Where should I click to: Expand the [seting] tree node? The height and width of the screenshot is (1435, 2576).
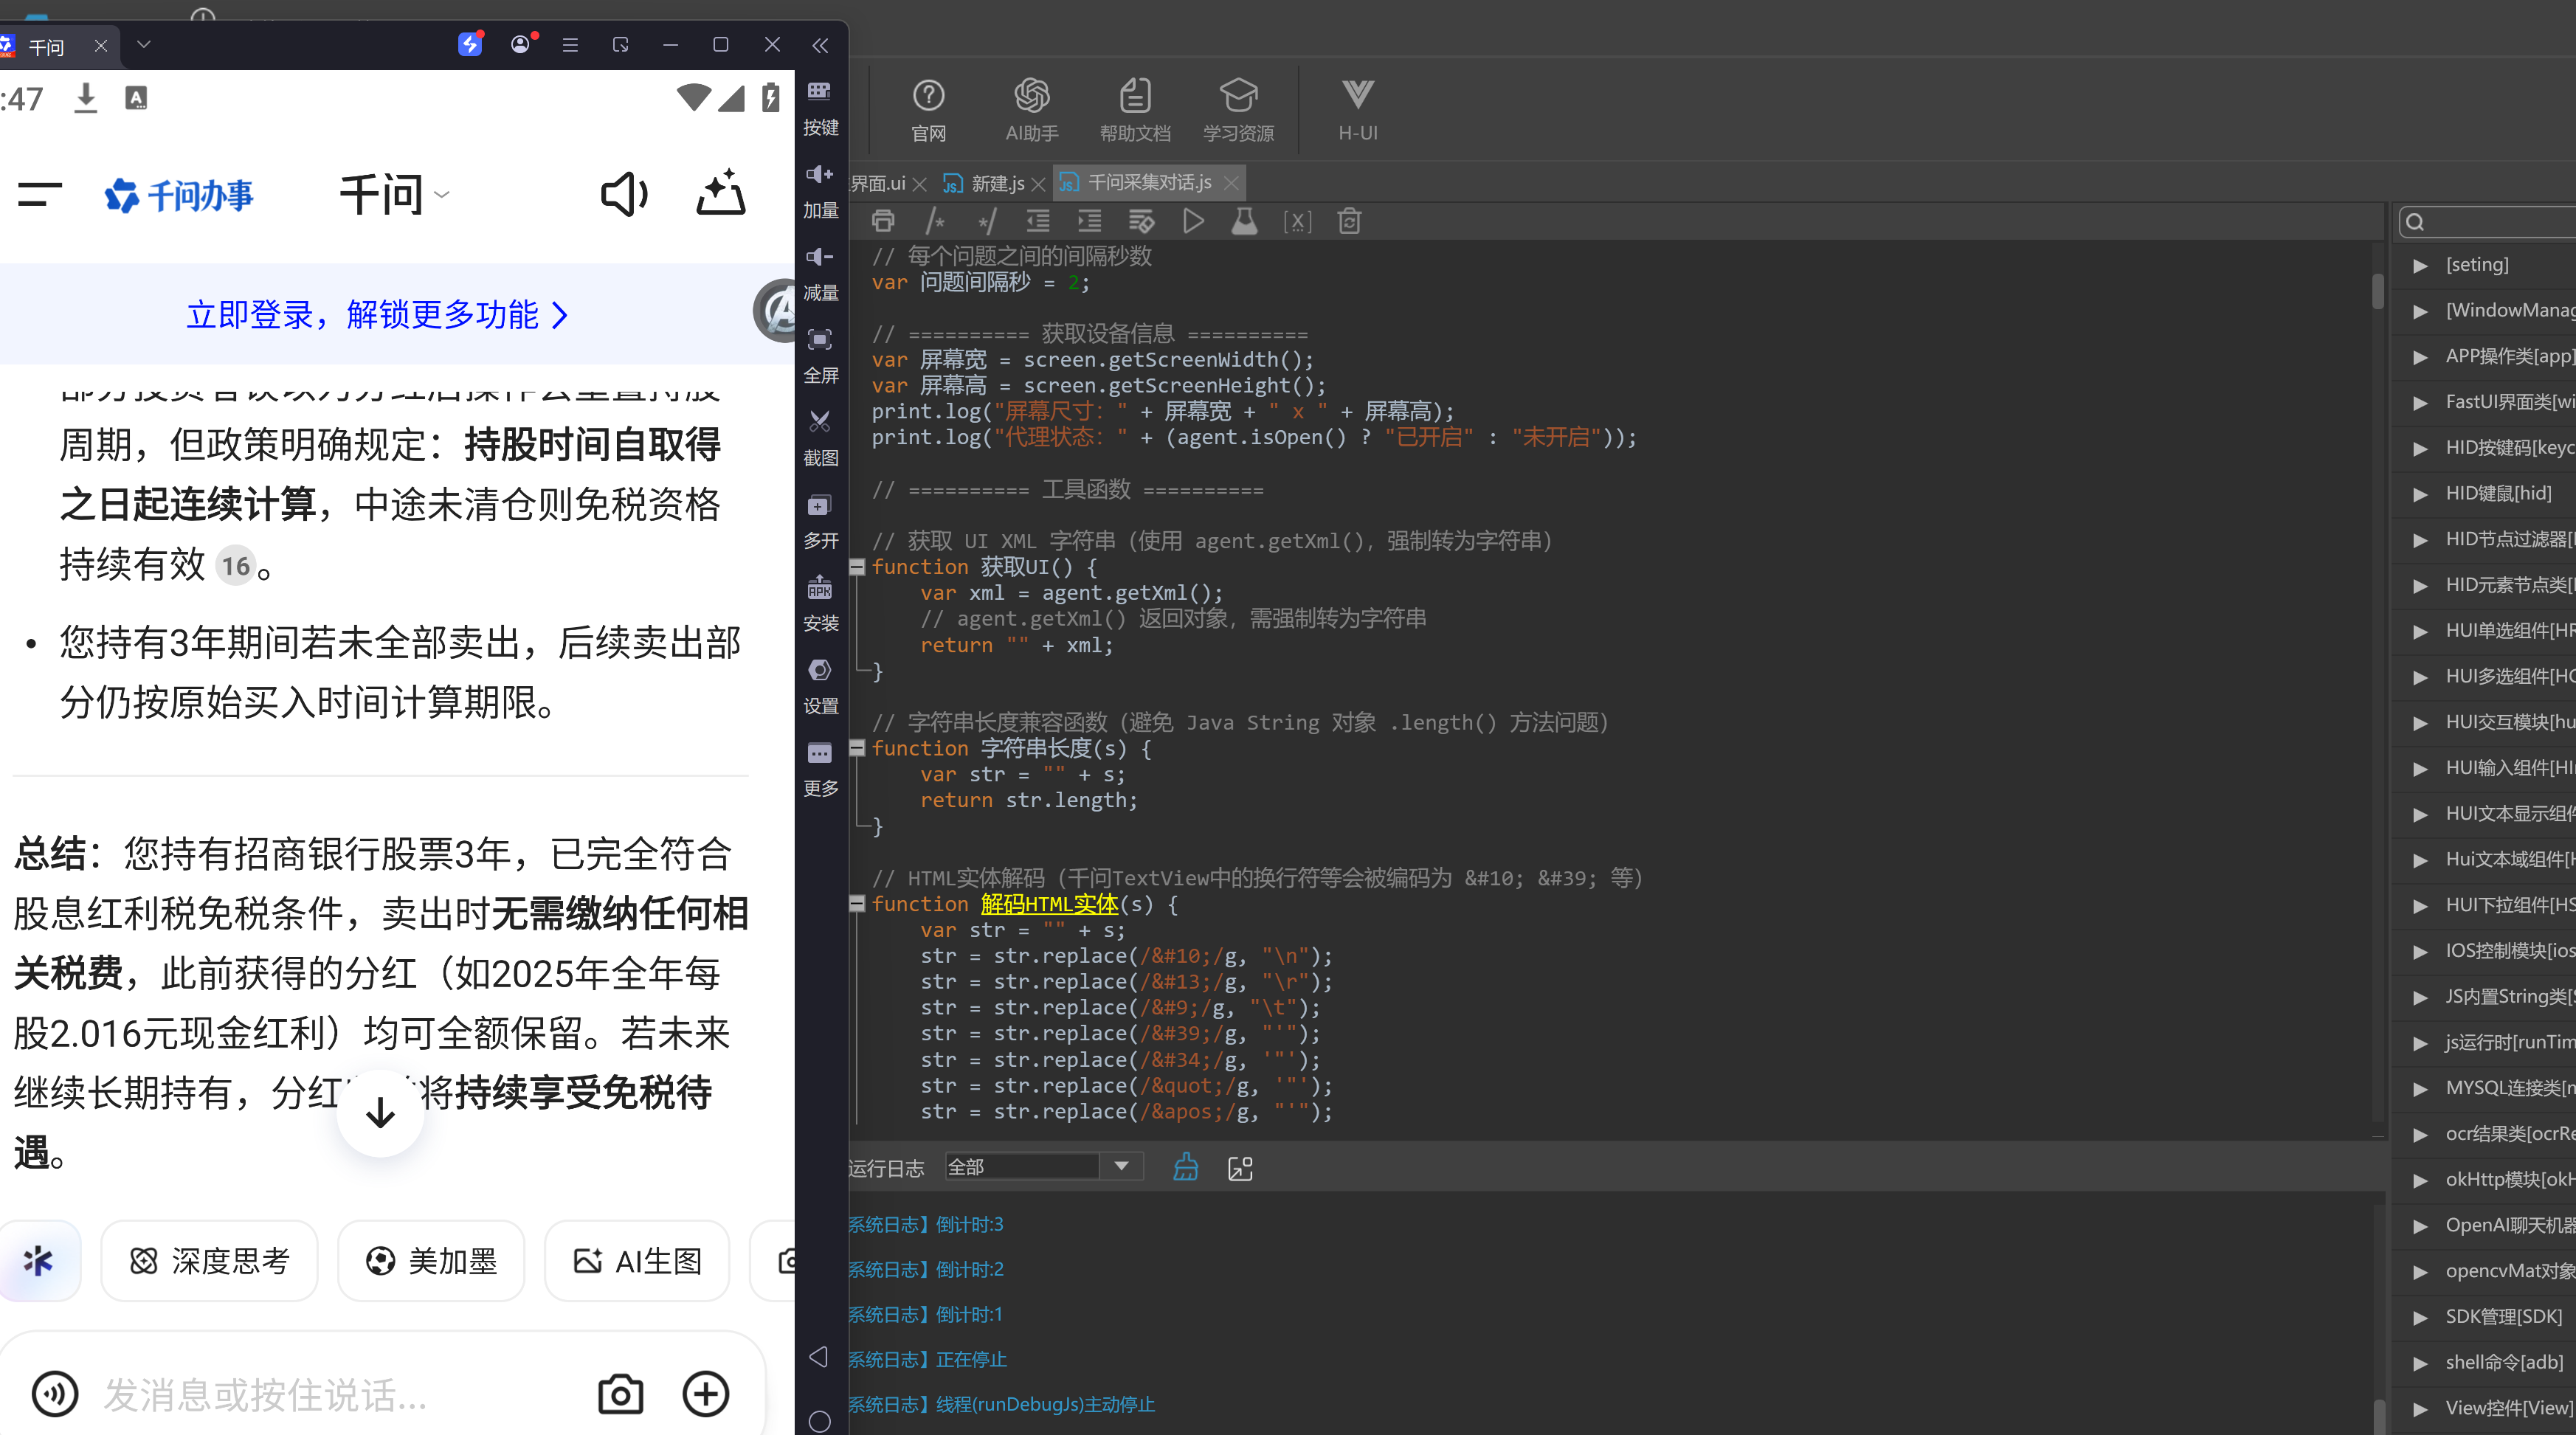coord(2420,265)
